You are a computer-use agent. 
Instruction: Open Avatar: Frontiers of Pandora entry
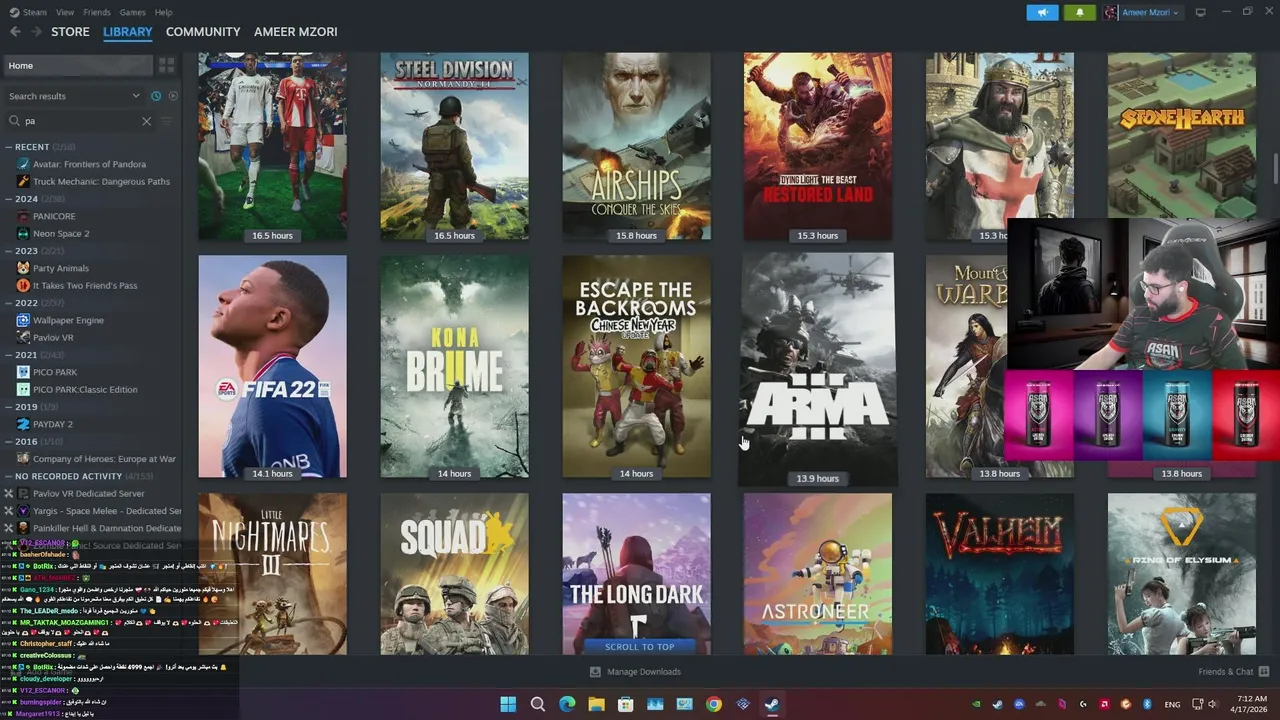click(89, 164)
